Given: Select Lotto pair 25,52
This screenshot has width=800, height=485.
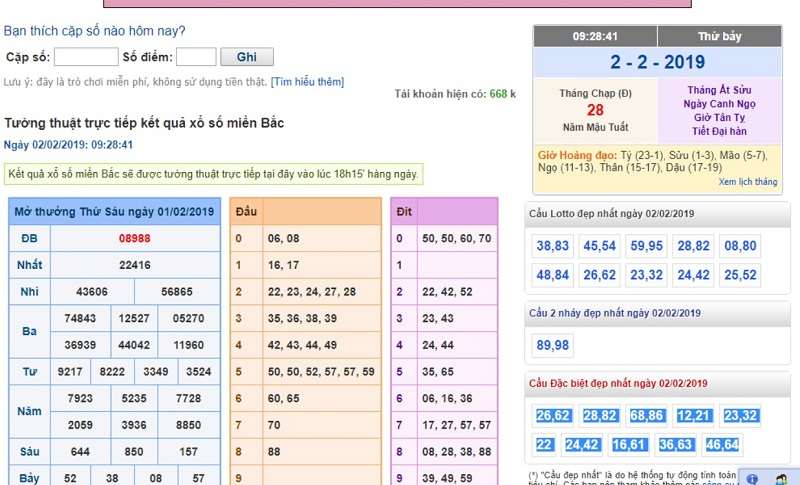Looking at the screenshot, I should [740, 275].
